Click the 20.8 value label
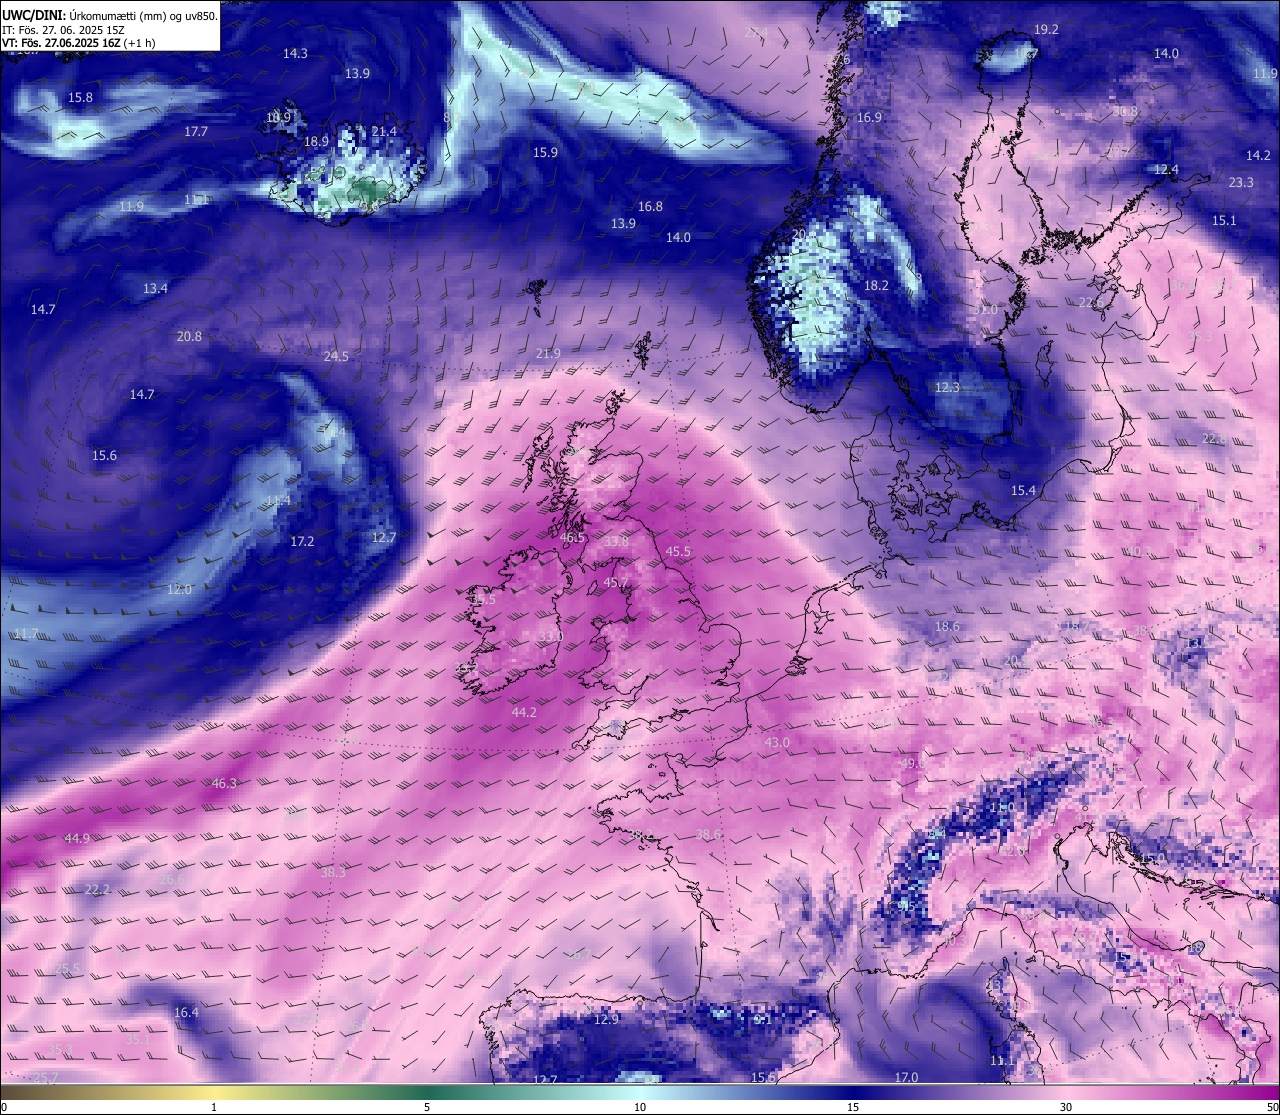 click(x=189, y=337)
